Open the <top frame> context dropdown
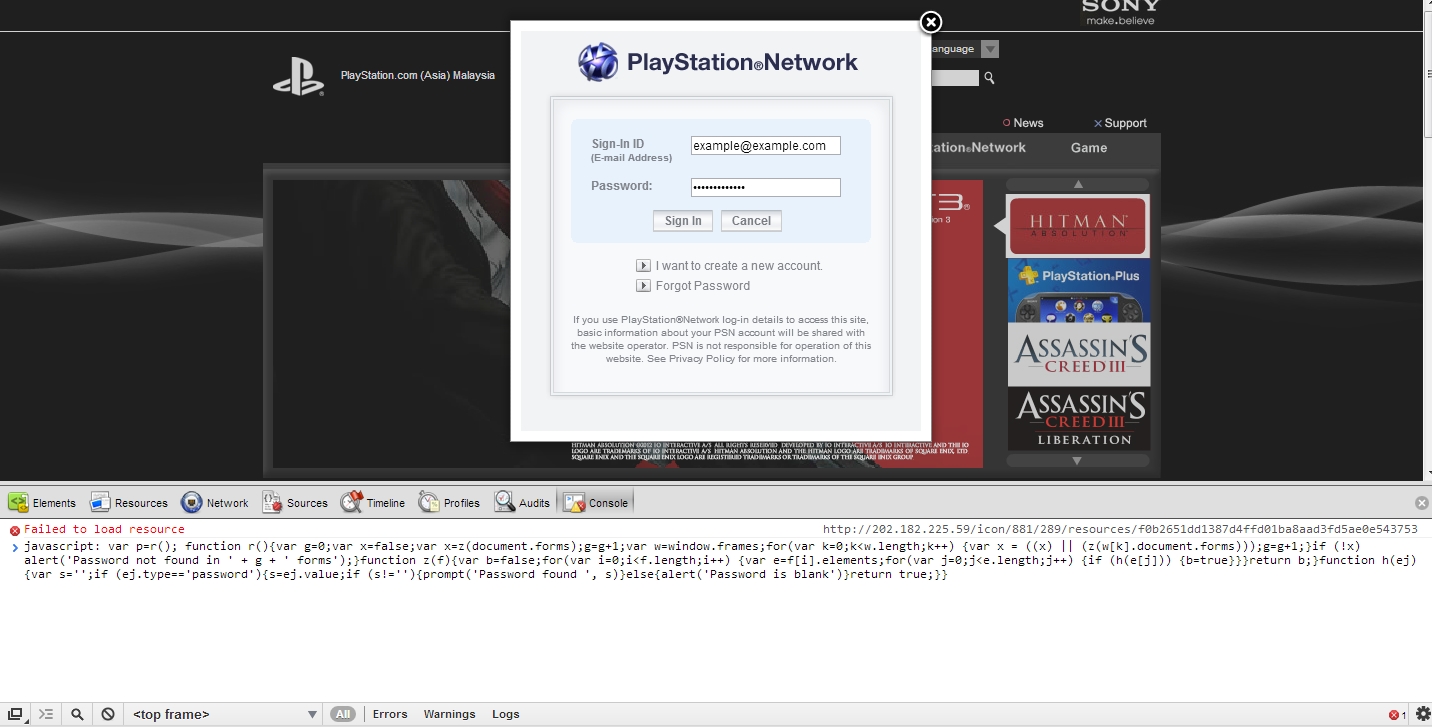Screen dimensions: 1432x727 click(225, 714)
